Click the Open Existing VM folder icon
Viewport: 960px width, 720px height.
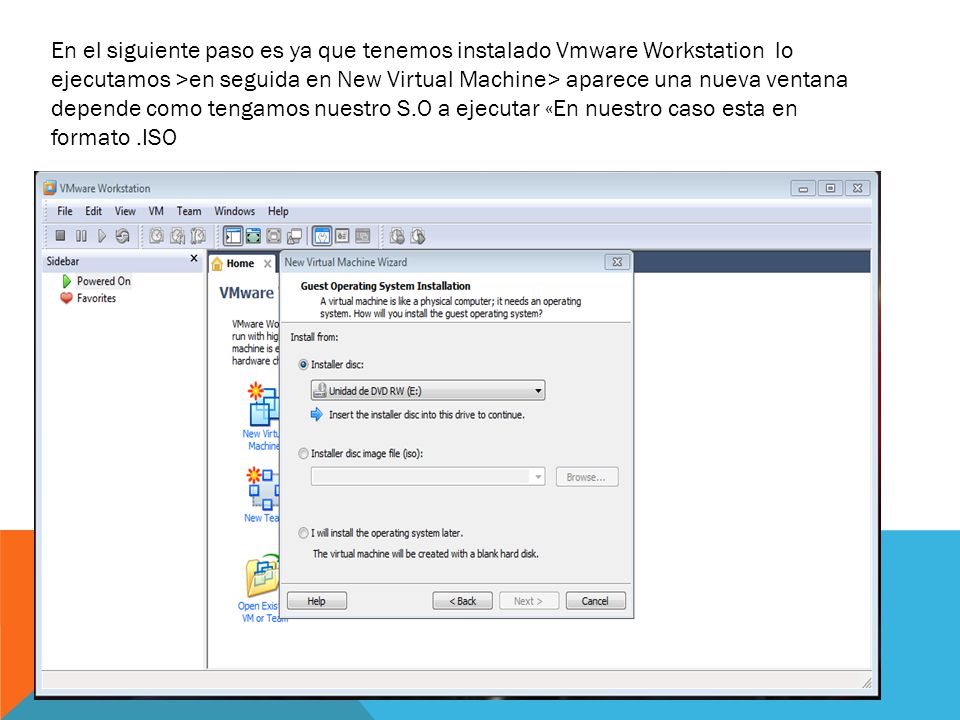(263, 576)
